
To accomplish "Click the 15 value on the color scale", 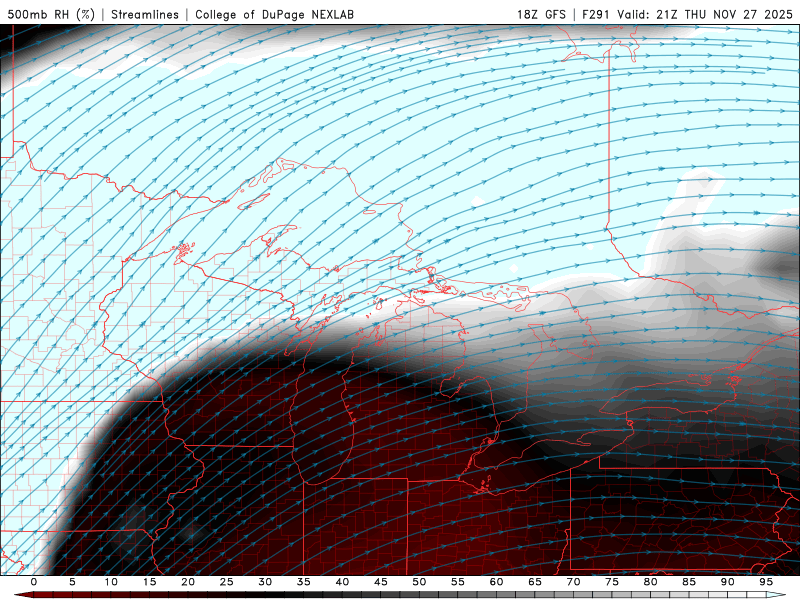I will 149,582.
